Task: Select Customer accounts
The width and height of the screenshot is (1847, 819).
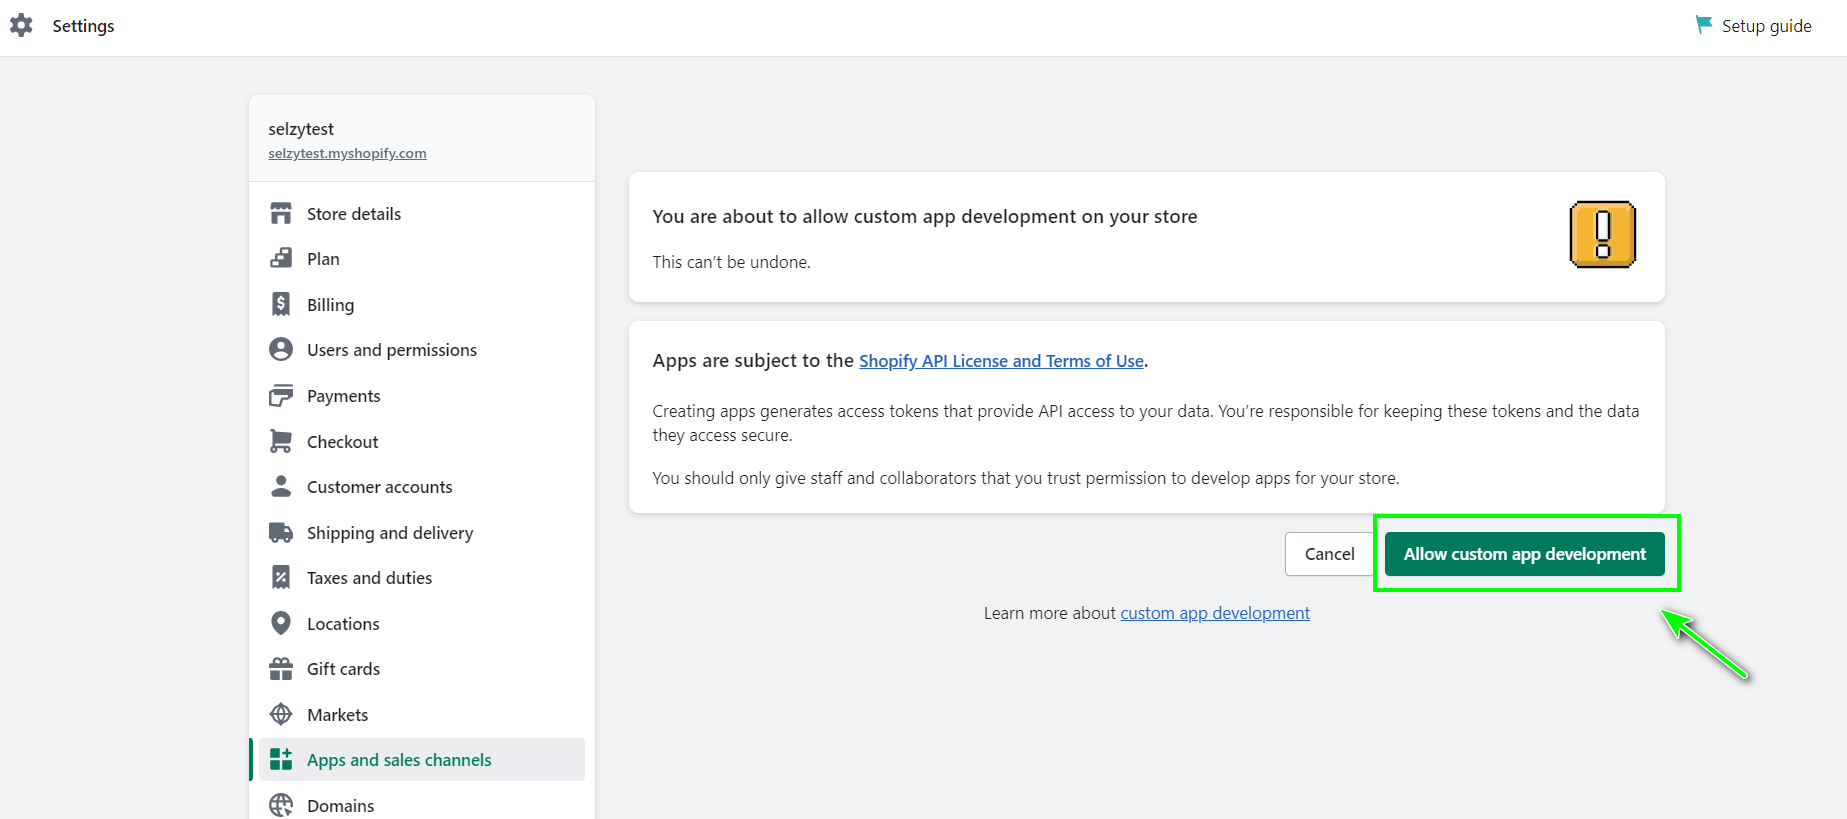Action: coord(421,487)
